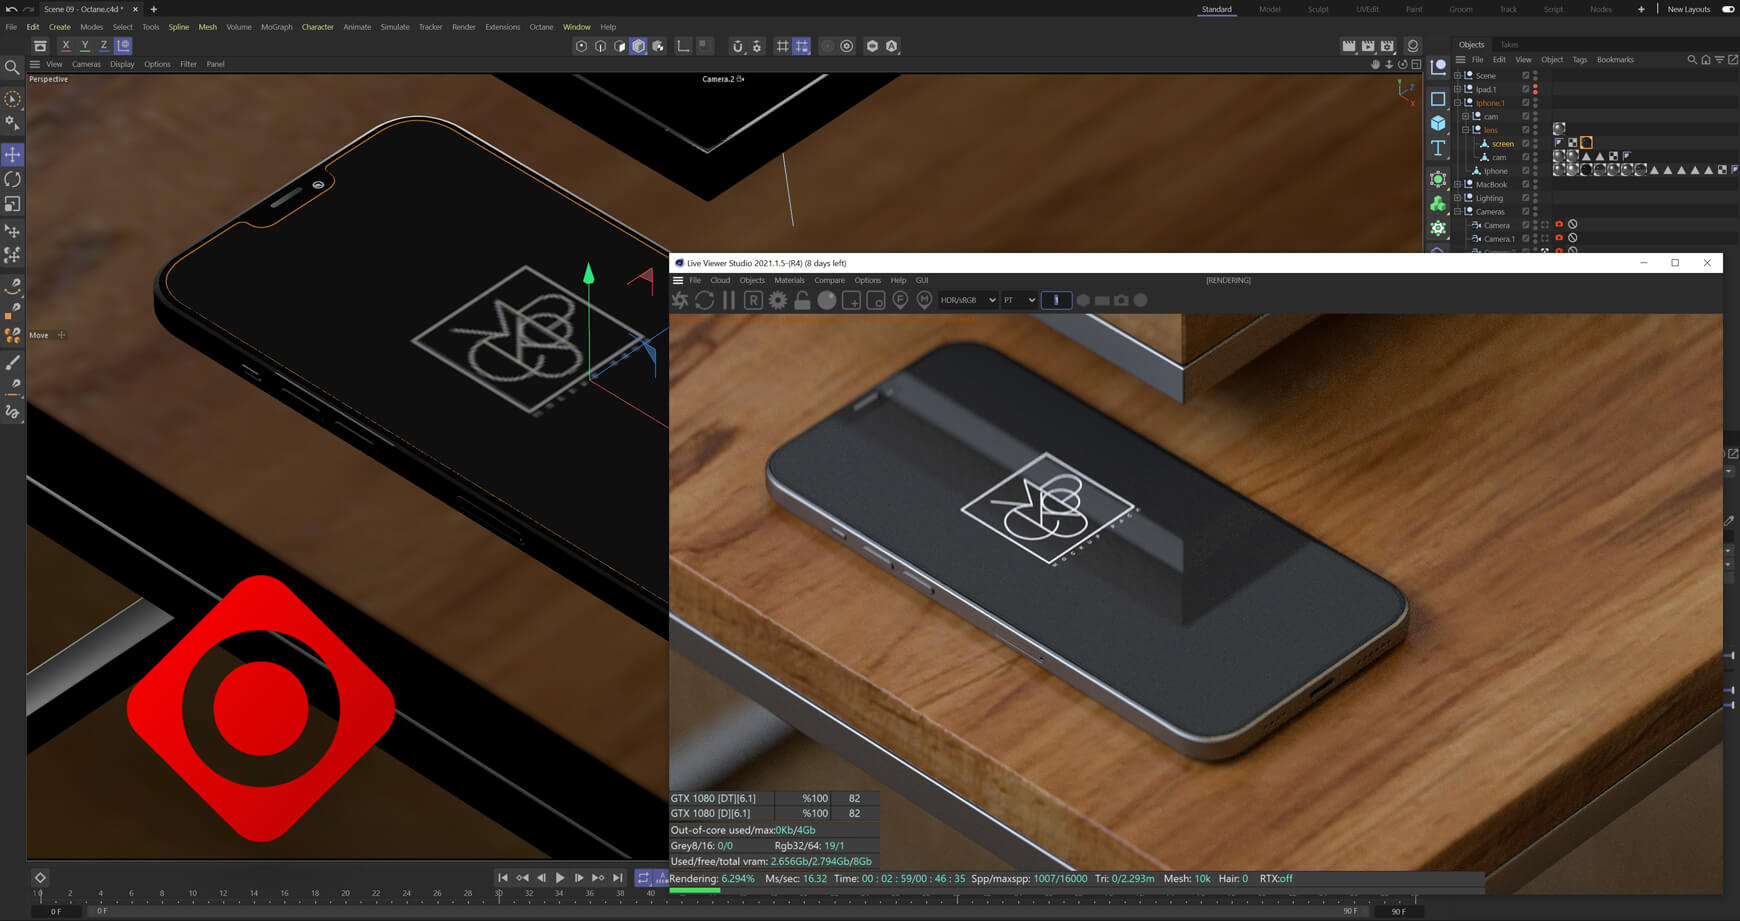
Task: Toggle the Z axis lock
Action: (x=103, y=45)
